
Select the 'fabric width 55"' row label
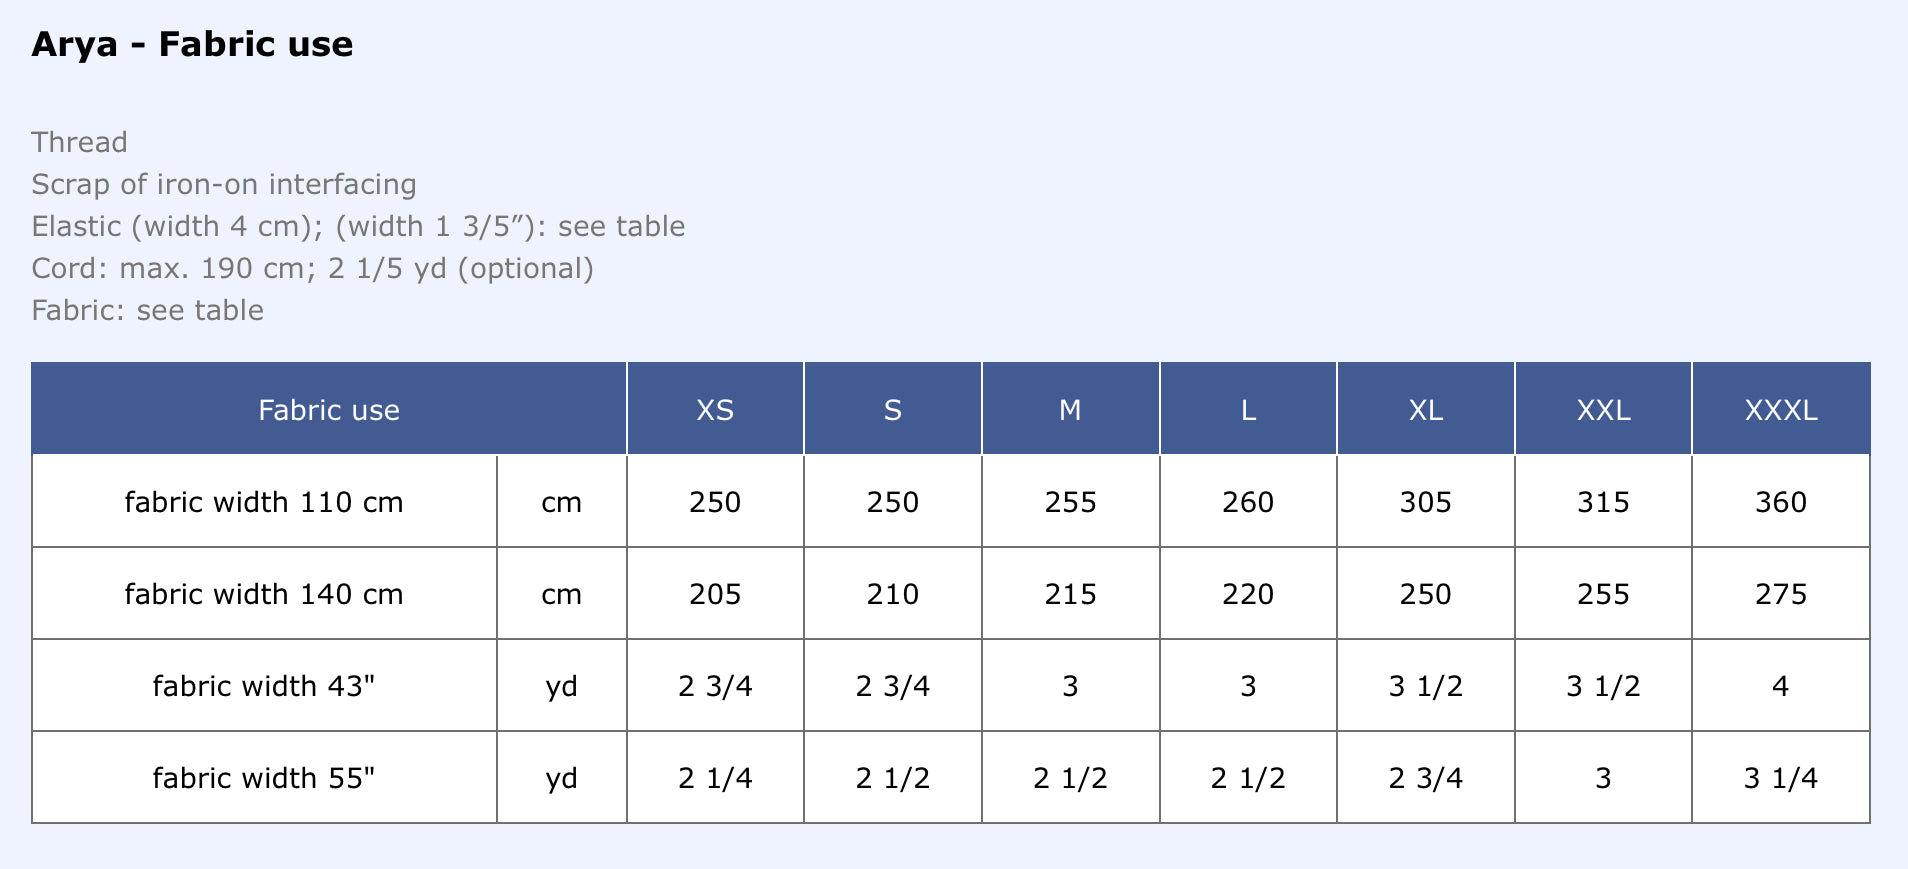coord(264,778)
